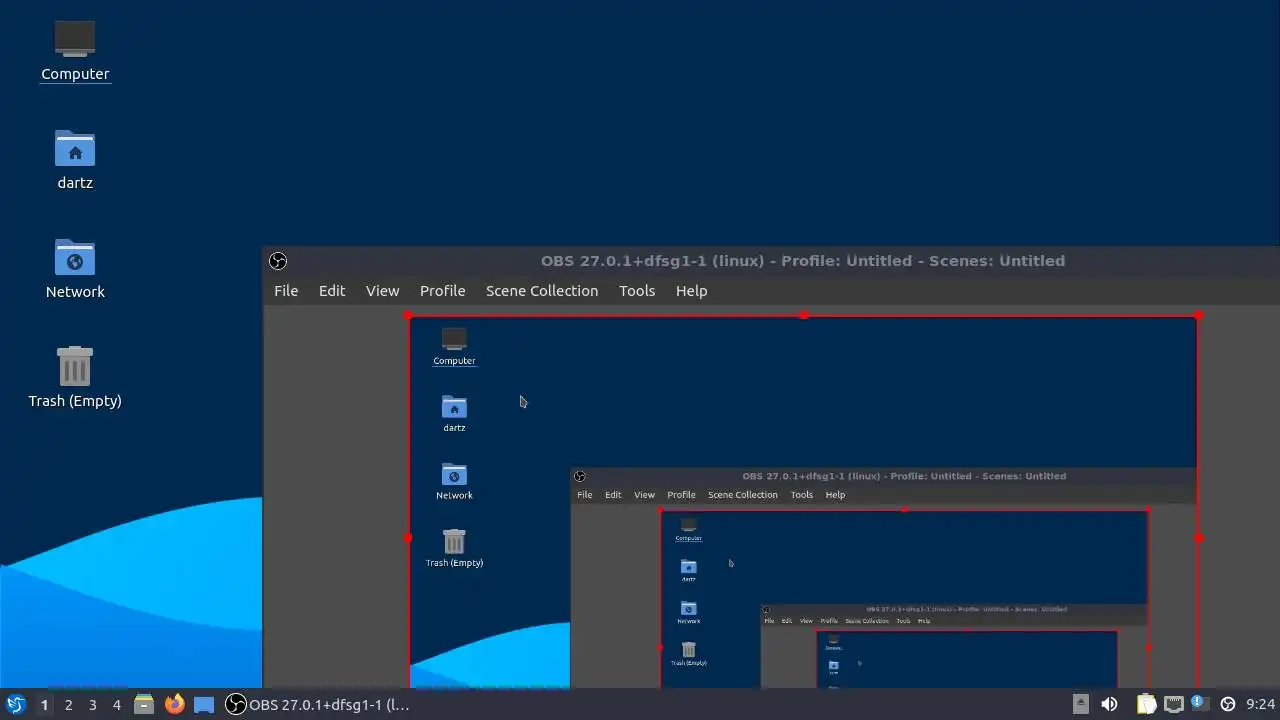Switch to workspace 3
The width and height of the screenshot is (1280, 720).
pyautogui.click(x=92, y=704)
